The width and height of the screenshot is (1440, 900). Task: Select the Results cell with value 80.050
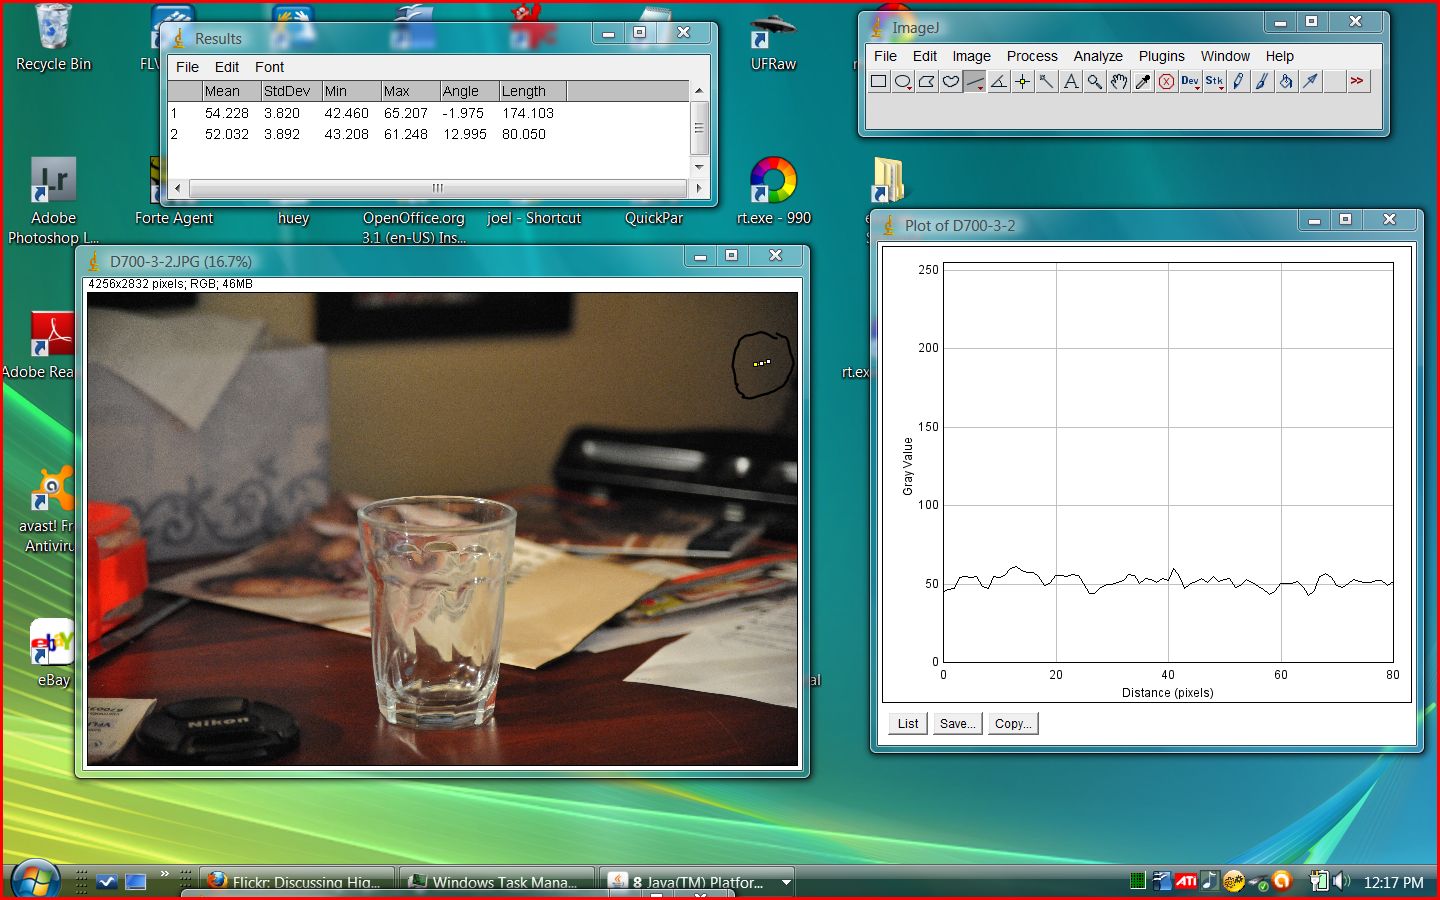point(524,134)
